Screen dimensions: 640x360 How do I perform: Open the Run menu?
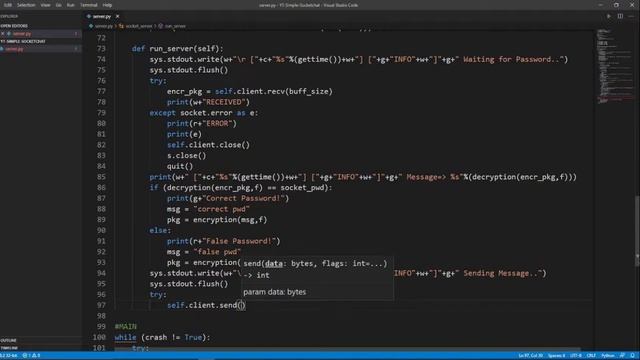coord(71,5)
